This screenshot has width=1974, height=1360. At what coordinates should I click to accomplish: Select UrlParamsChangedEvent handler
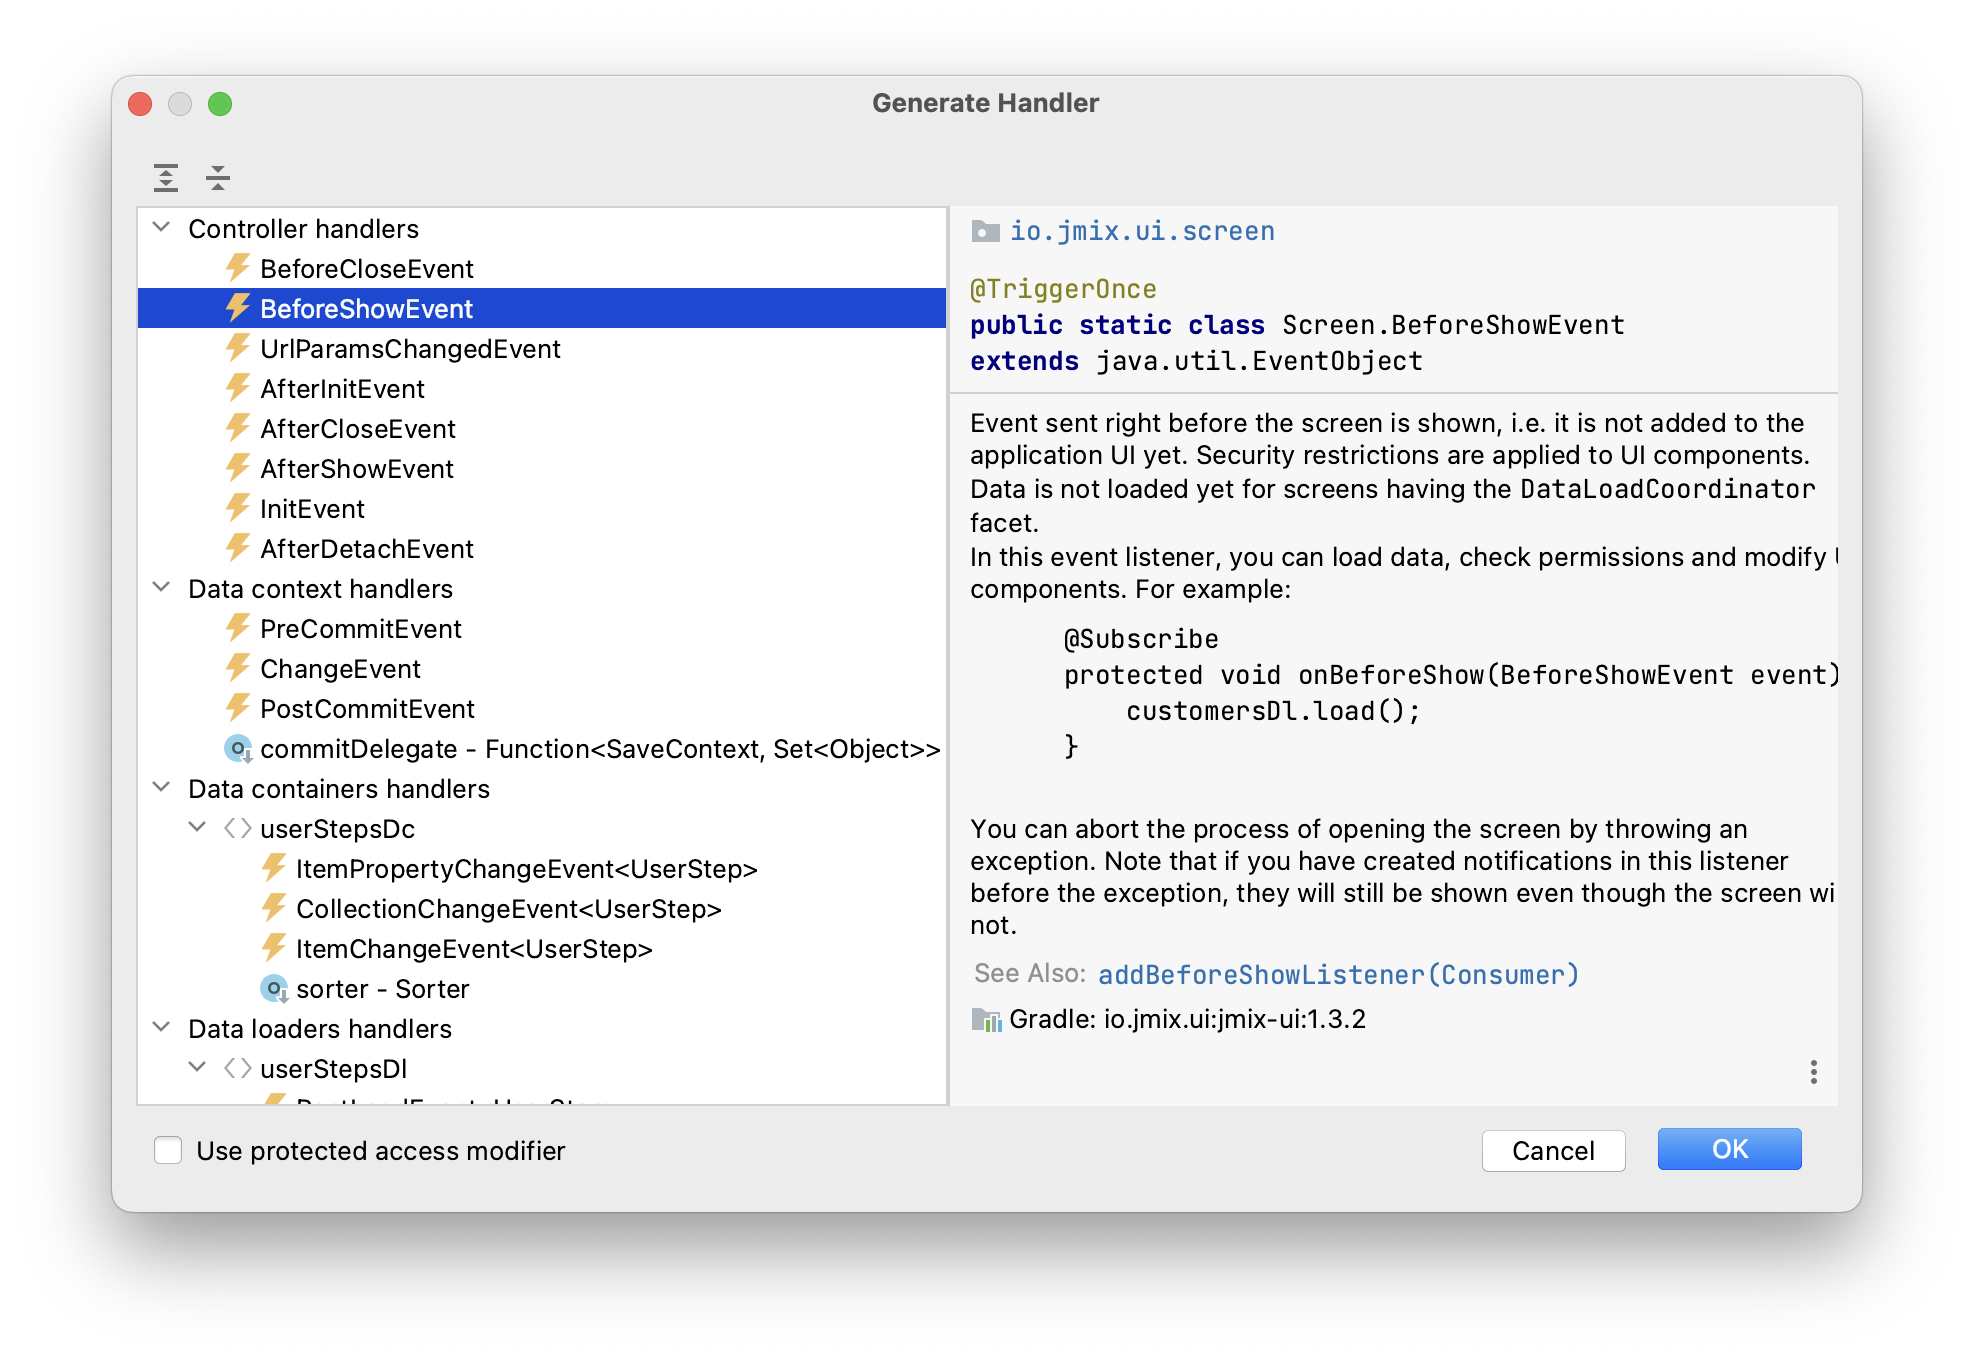click(542, 348)
